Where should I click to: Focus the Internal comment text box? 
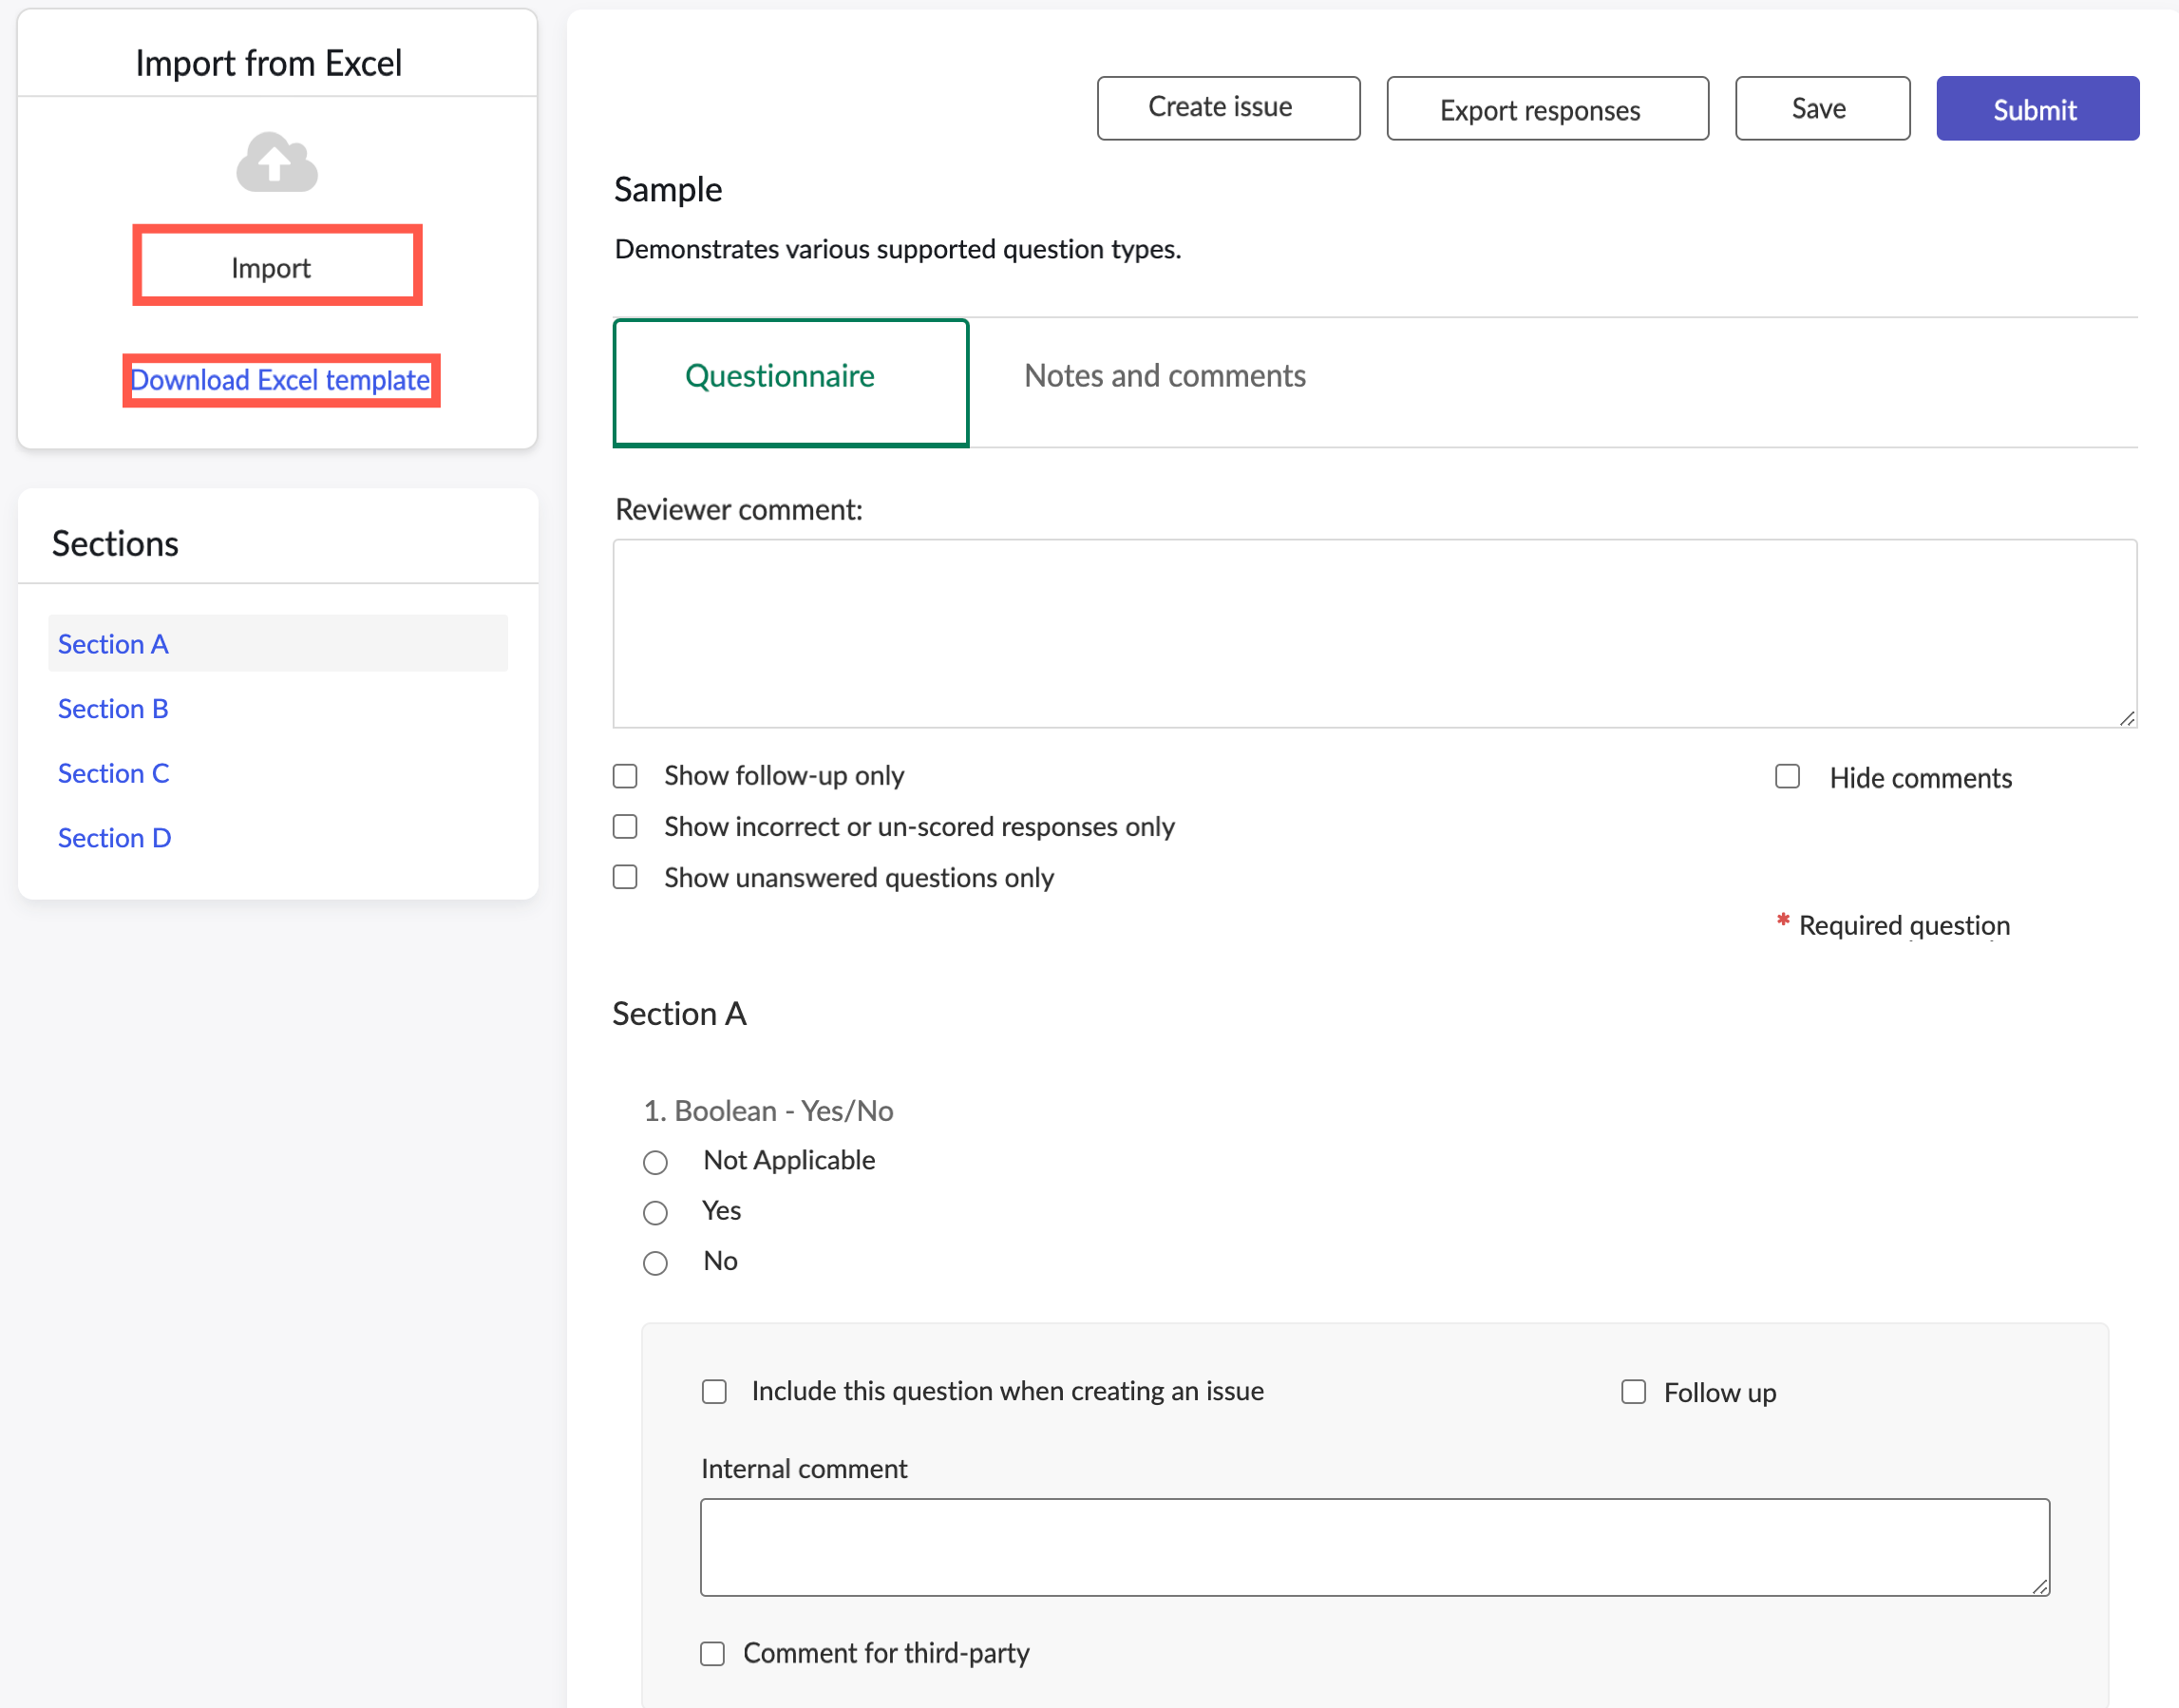(1375, 1547)
